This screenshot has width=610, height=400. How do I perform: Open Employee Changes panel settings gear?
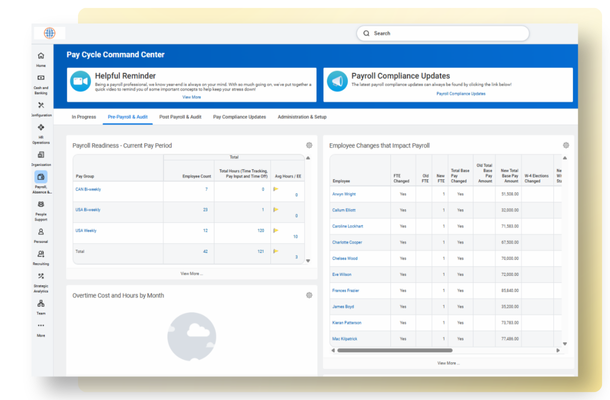(566, 145)
